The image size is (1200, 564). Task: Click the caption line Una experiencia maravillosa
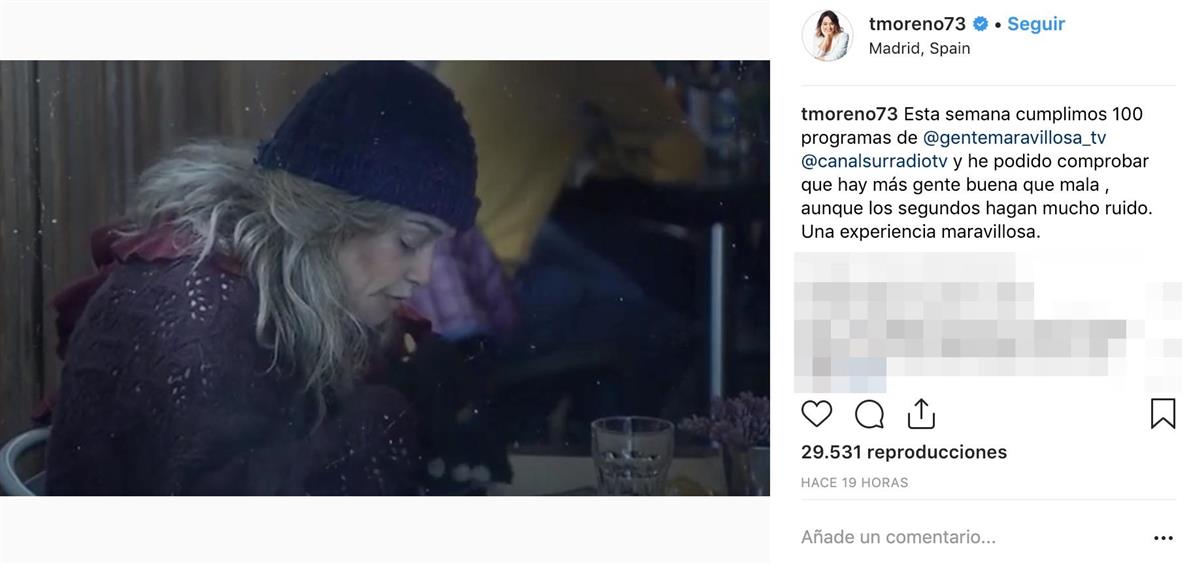(921, 231)
